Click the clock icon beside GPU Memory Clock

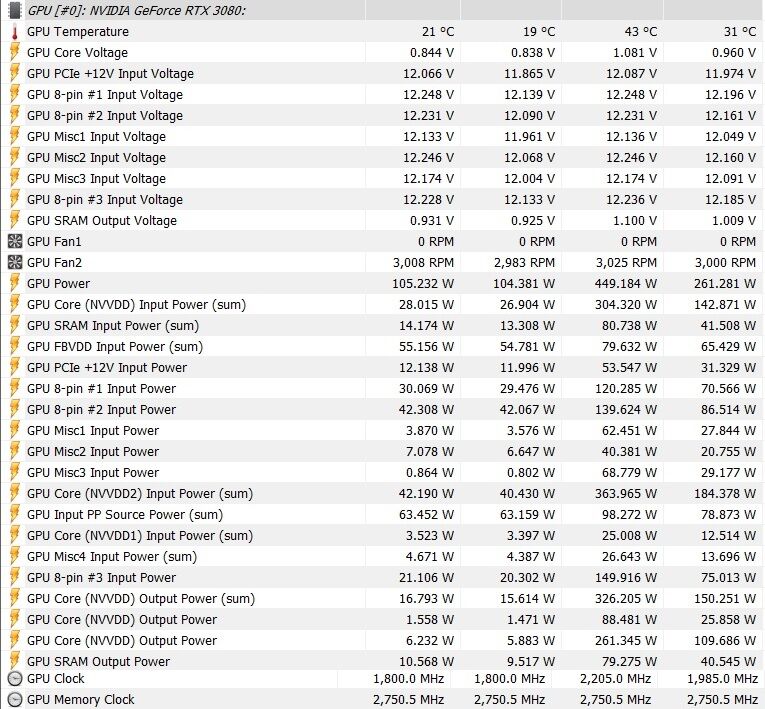coord(15,700)
